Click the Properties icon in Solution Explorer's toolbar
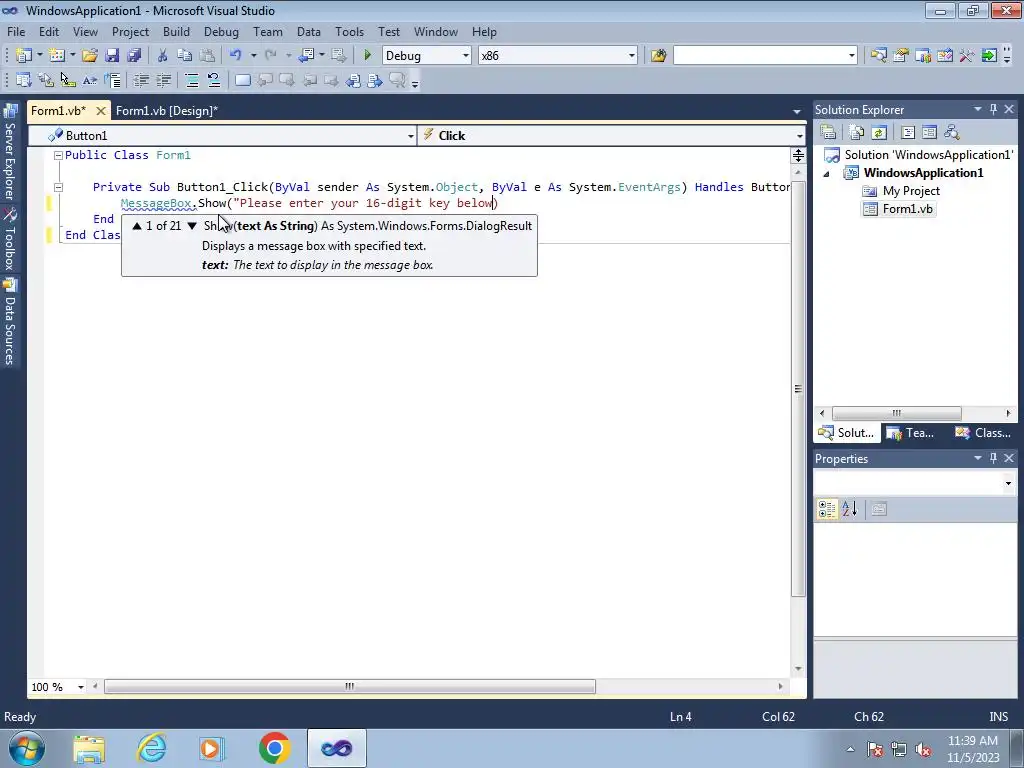This screenshot has width=1024, height=768. (828, 133)
